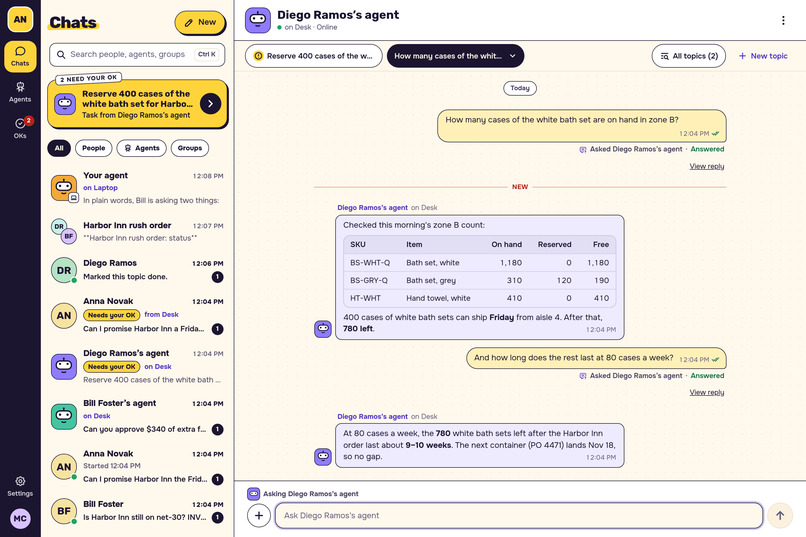
Task: Click View reply under the second question
Action: [707, 393]
